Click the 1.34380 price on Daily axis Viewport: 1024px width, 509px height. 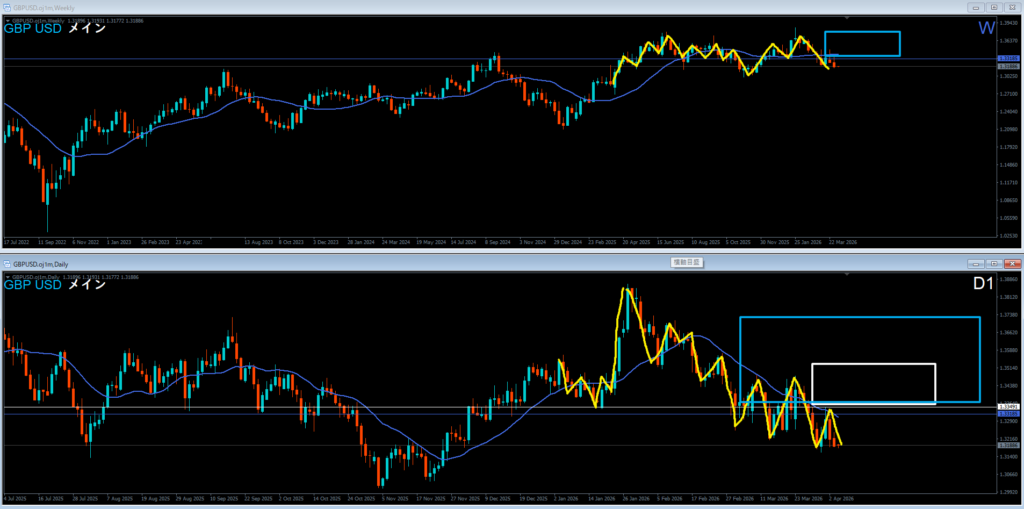(1009, 386)
